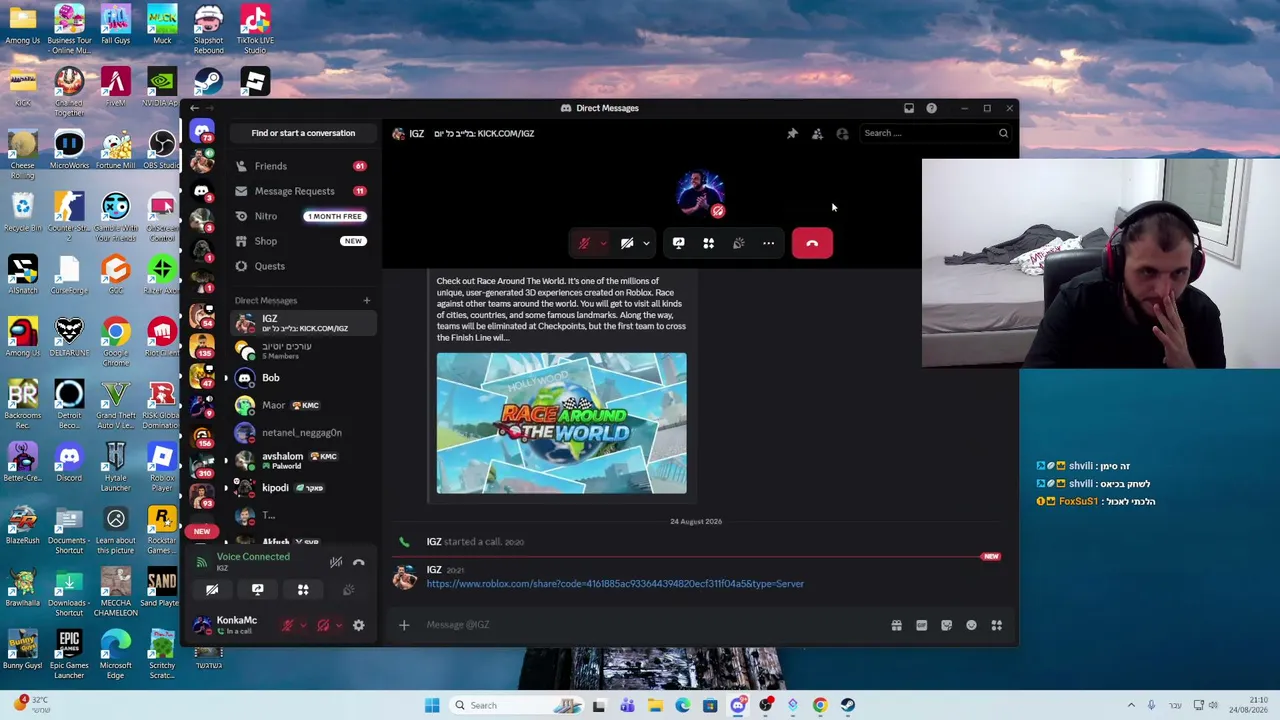Open the Discord home Direct Messages icon
Image resolution: width=1280 pixels, height=720 pixels.
point(202,132)
